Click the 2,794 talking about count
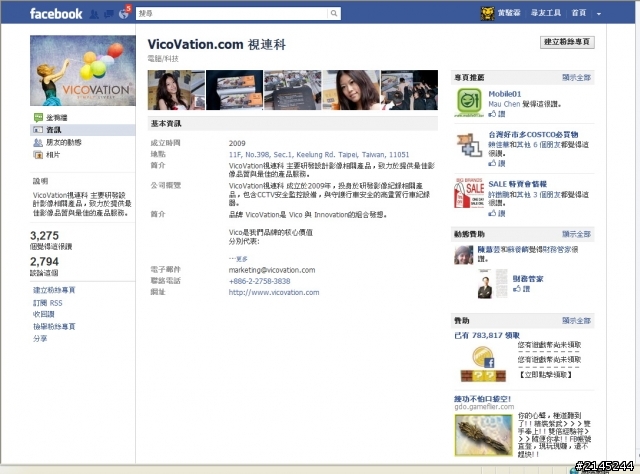Screen dimensions: 640x474 pos(44,262)
